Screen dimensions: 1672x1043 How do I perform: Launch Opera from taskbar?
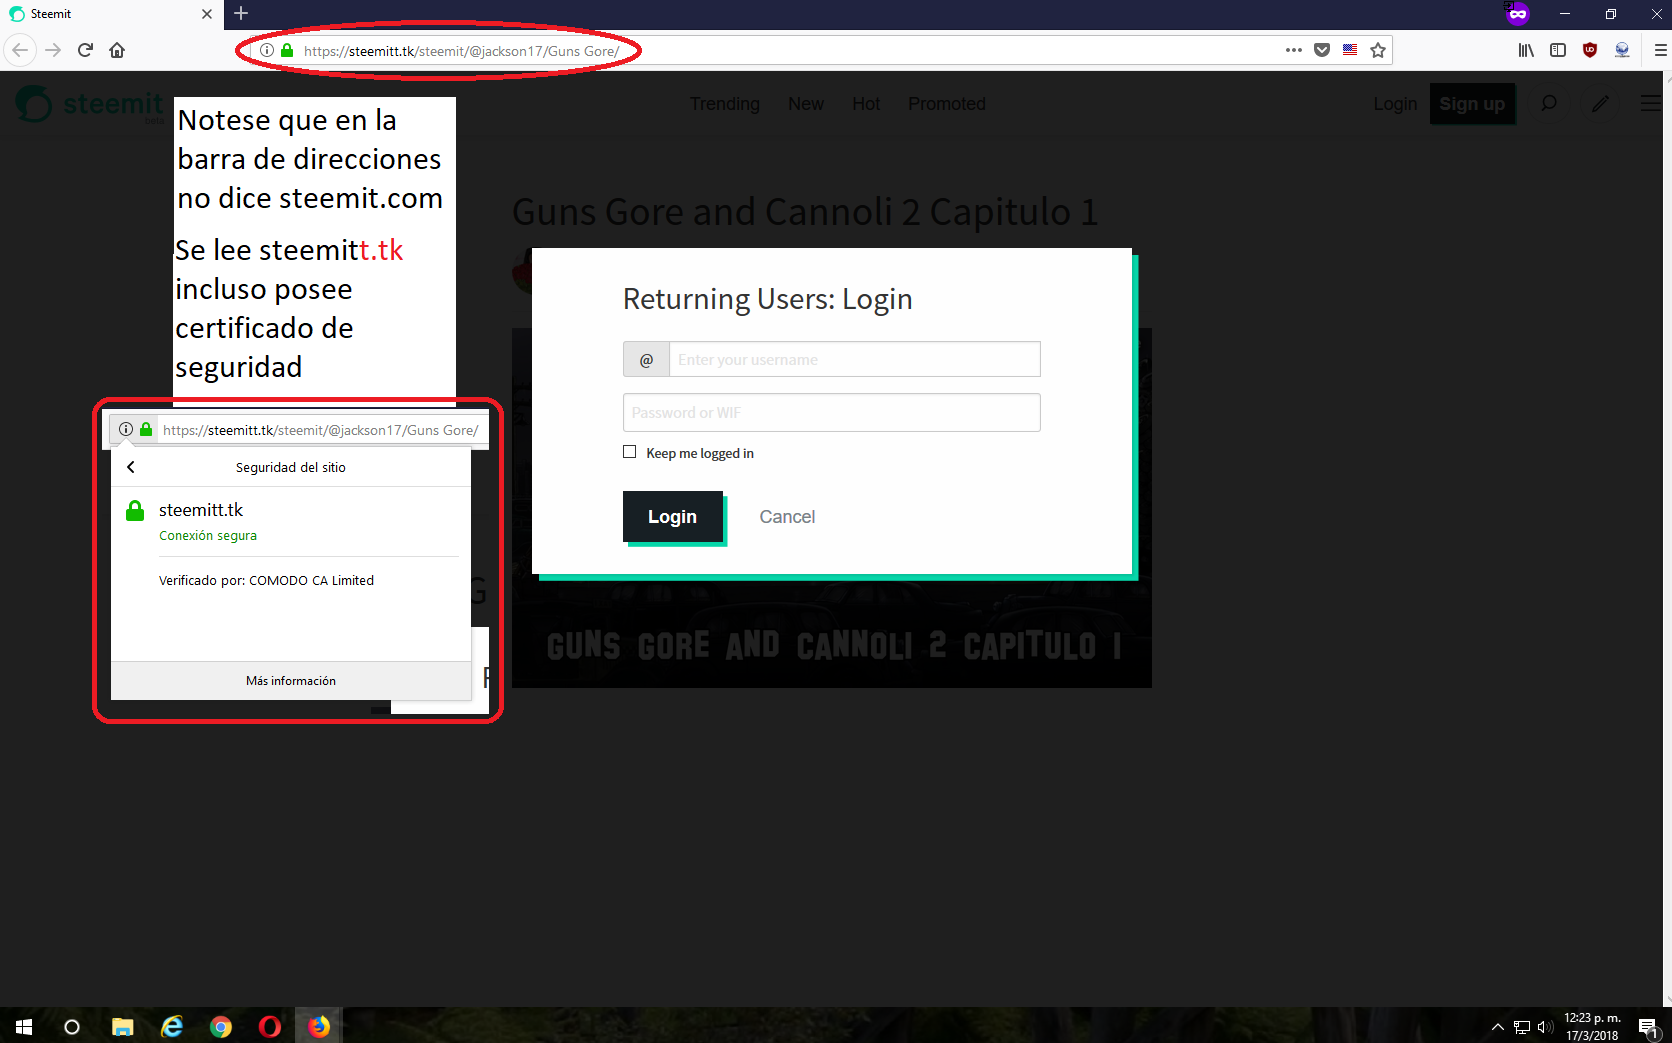point(270,1027)
